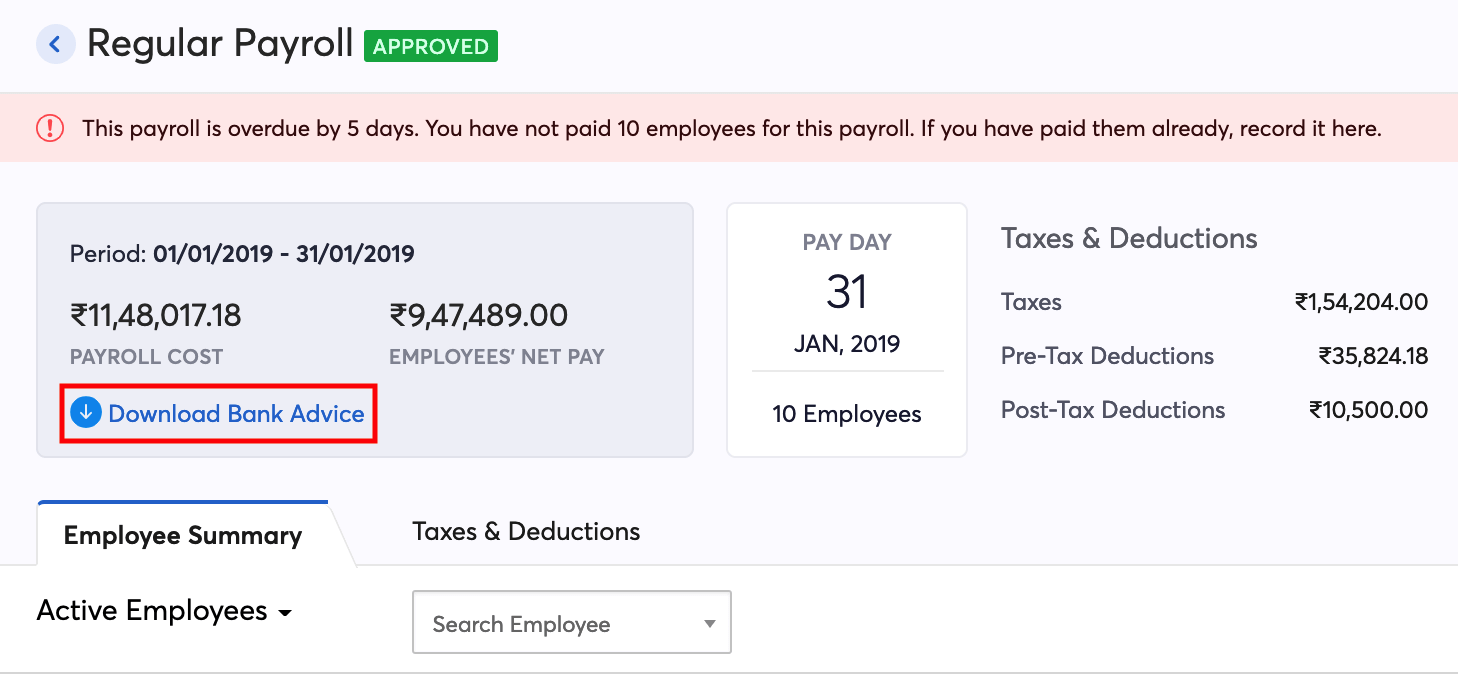Click the download arrow icon for Bank Advice
The height and width of the screenshot is (678, 1458).
click(x=86, y=413)
